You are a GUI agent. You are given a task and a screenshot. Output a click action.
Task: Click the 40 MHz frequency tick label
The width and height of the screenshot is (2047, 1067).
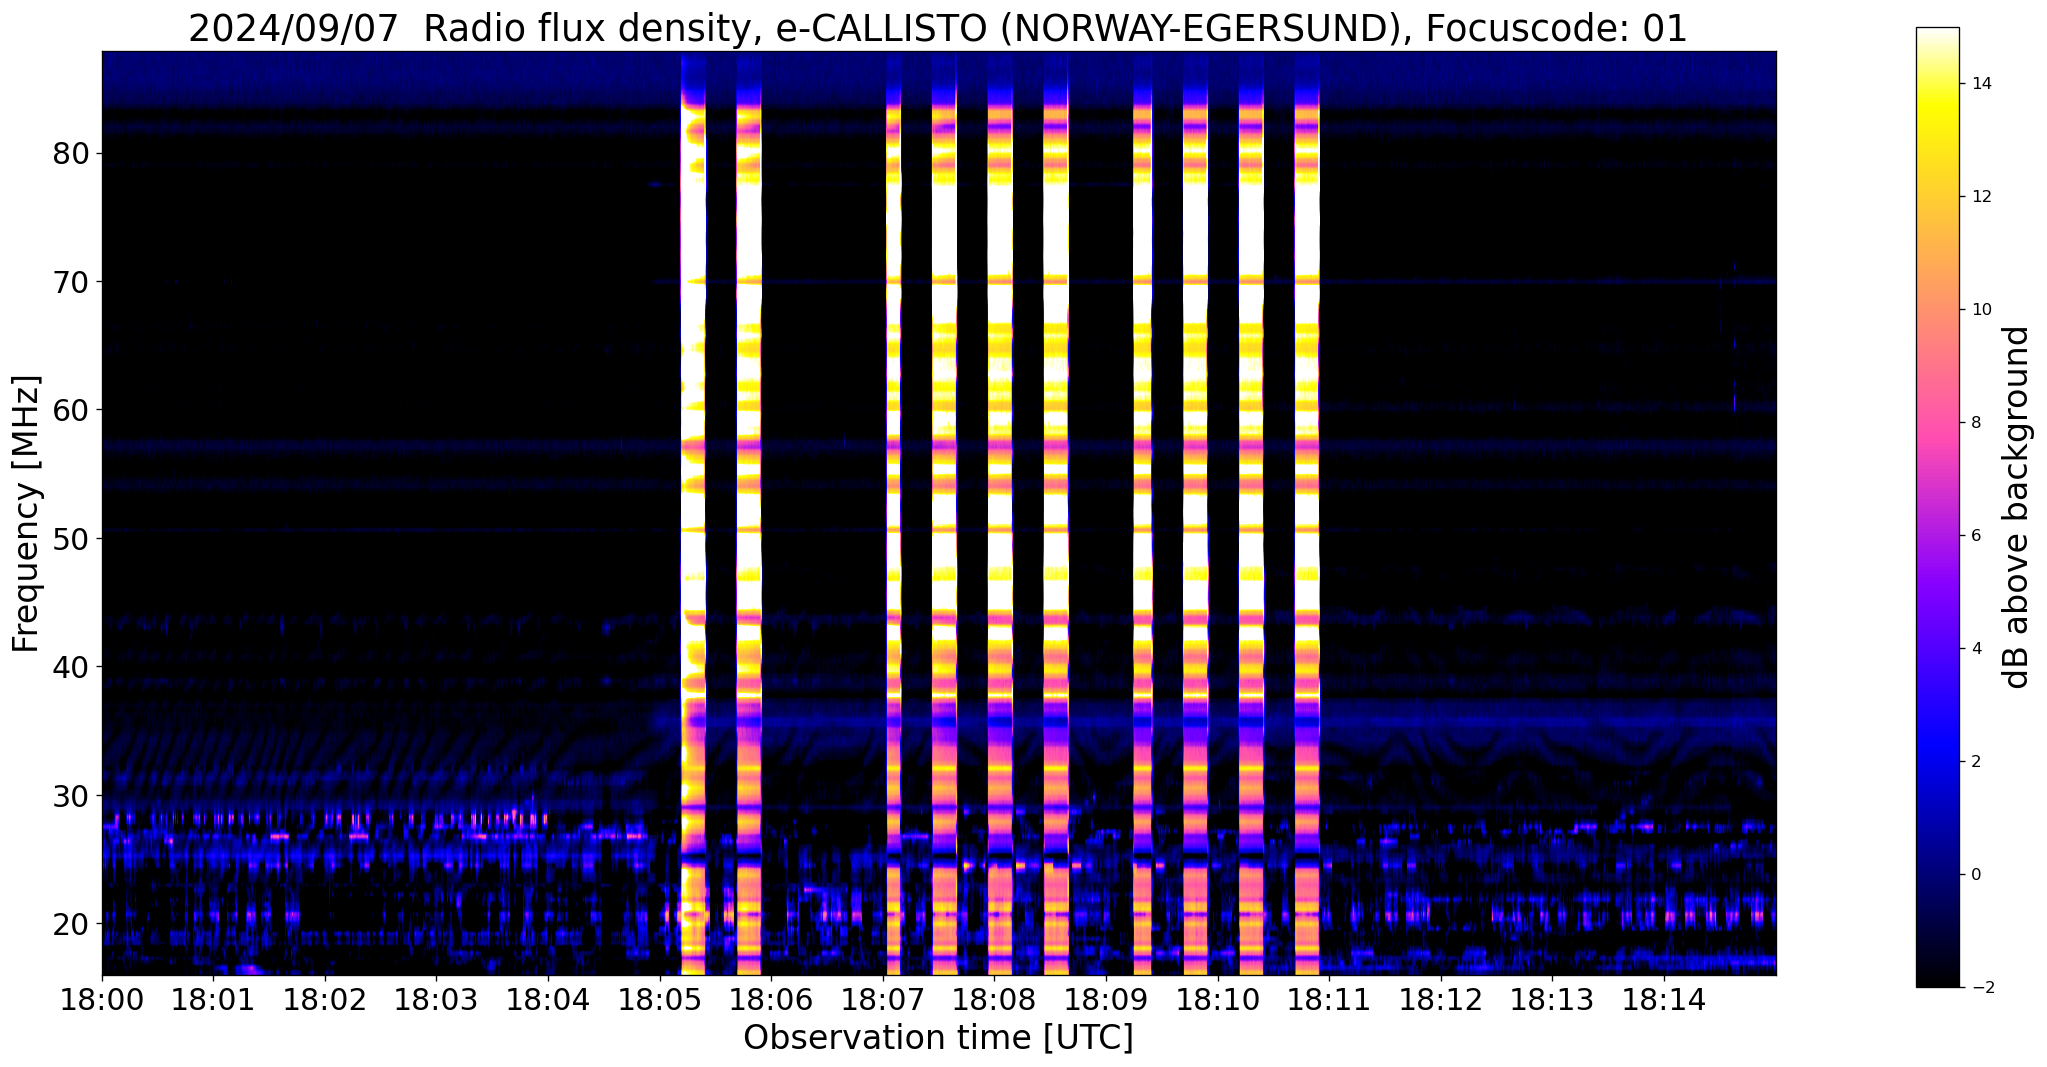click(x=71, y=666)
